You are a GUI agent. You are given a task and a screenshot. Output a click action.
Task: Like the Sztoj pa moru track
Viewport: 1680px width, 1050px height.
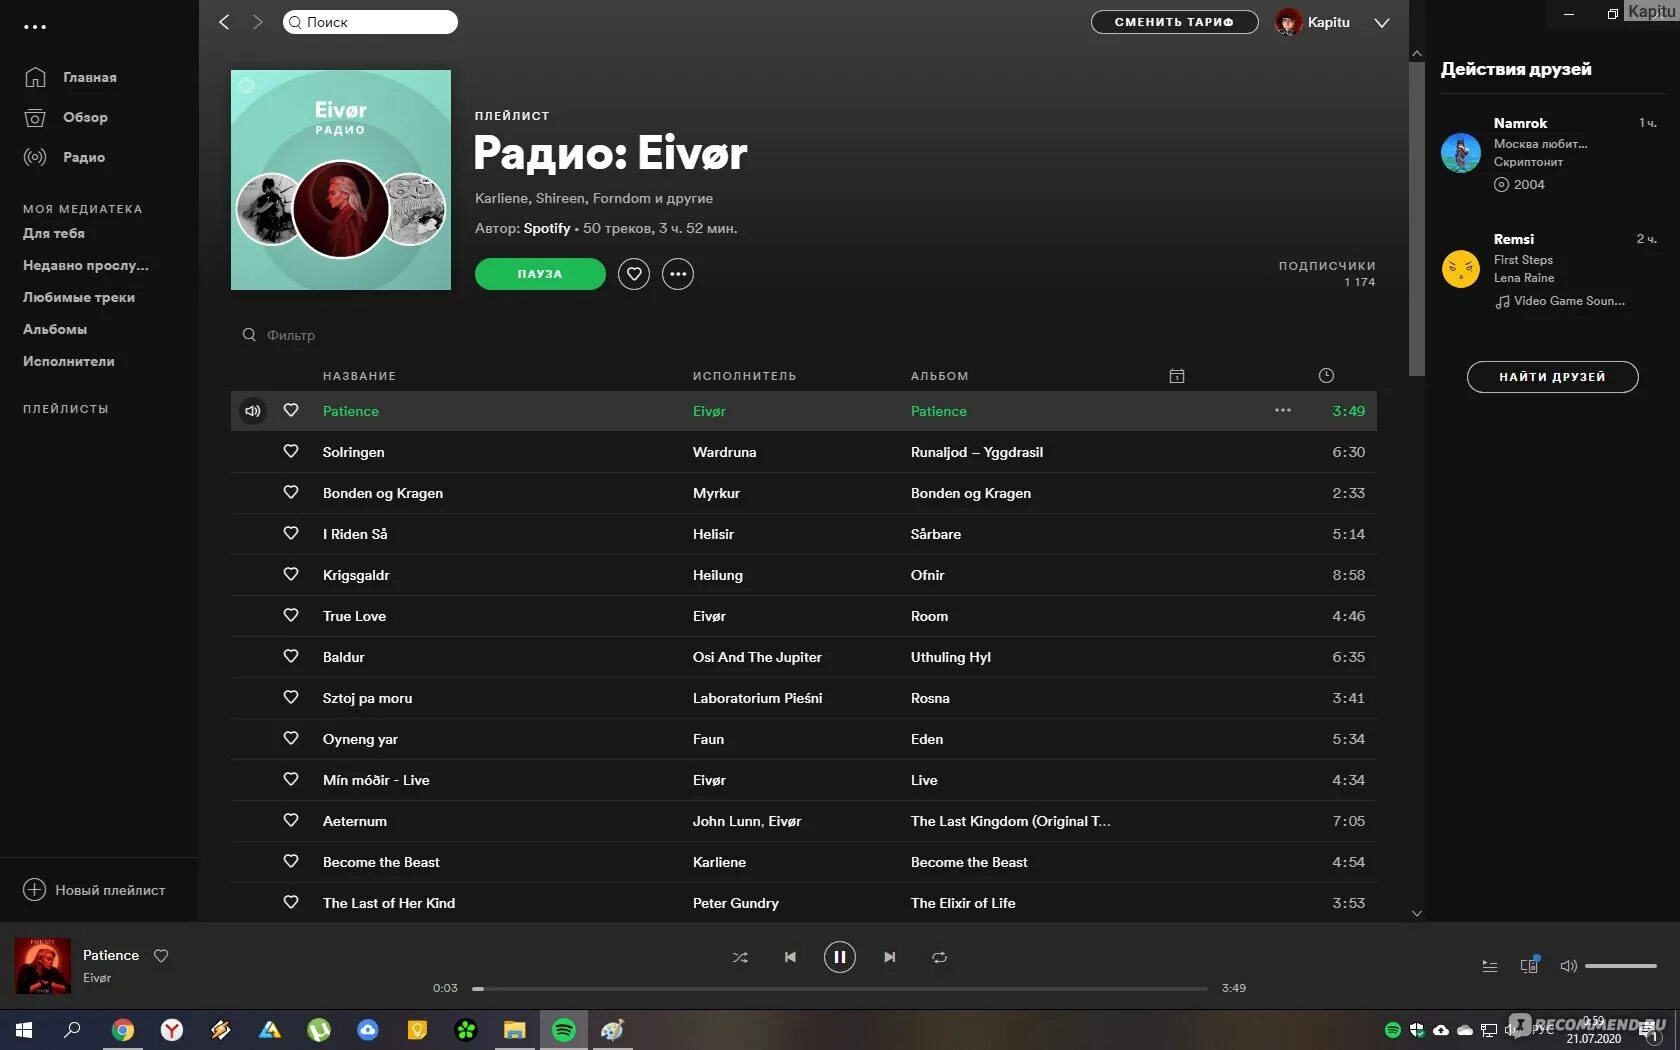[x=291, y=697]
